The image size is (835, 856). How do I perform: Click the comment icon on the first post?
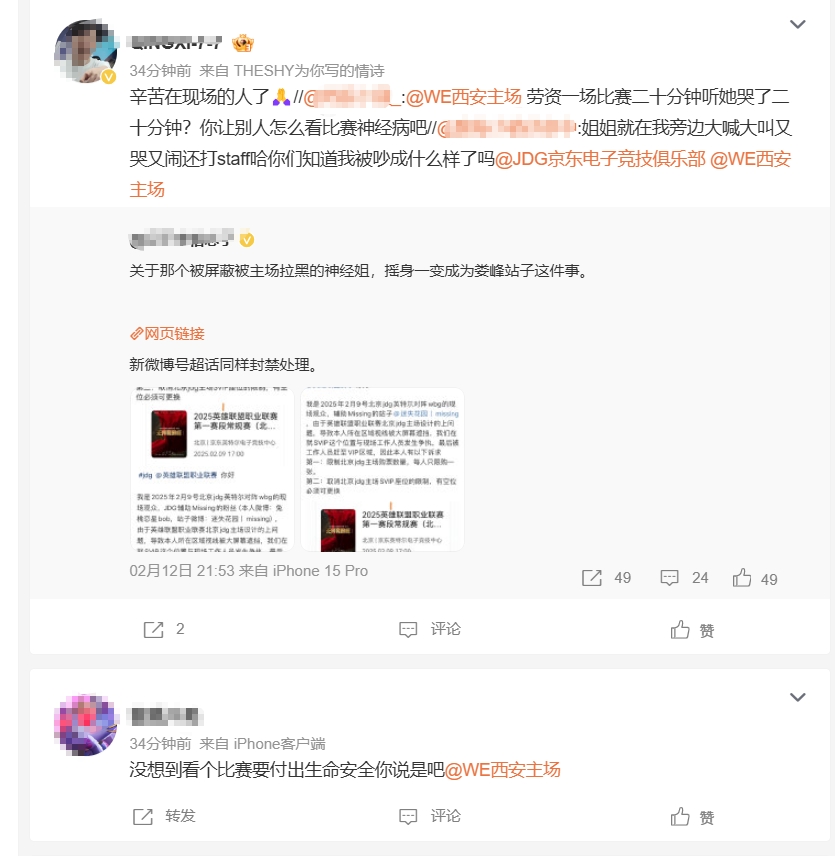pos(408,629)
